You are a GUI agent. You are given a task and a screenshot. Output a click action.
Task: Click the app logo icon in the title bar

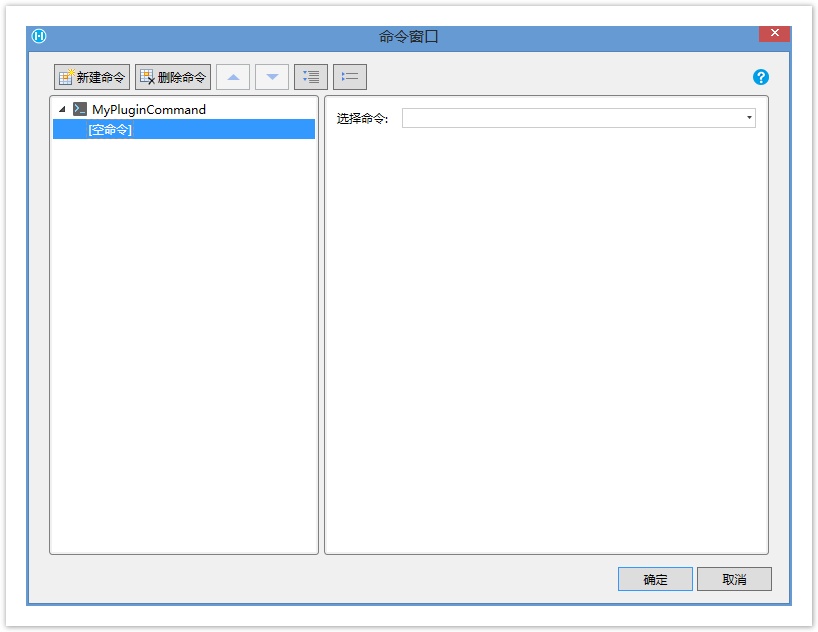(39, 36)
